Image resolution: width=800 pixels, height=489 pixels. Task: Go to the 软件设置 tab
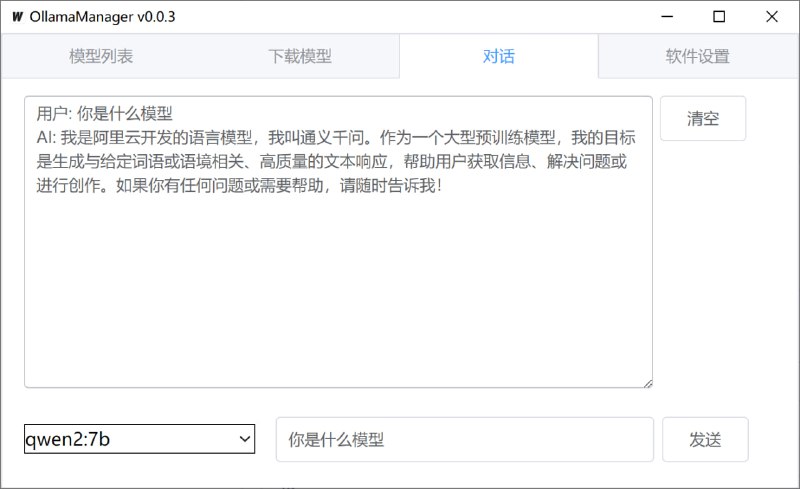click(x=697, y=56)
